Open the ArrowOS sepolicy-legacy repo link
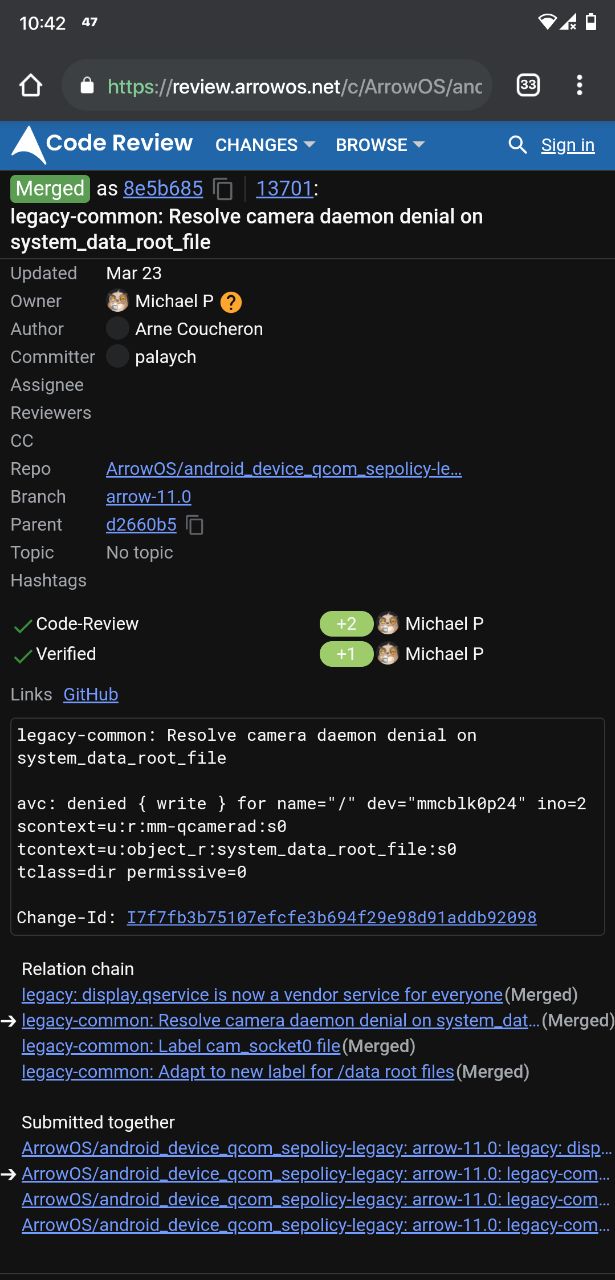This screenshot has width=615, height=1280. coord(284,469)
